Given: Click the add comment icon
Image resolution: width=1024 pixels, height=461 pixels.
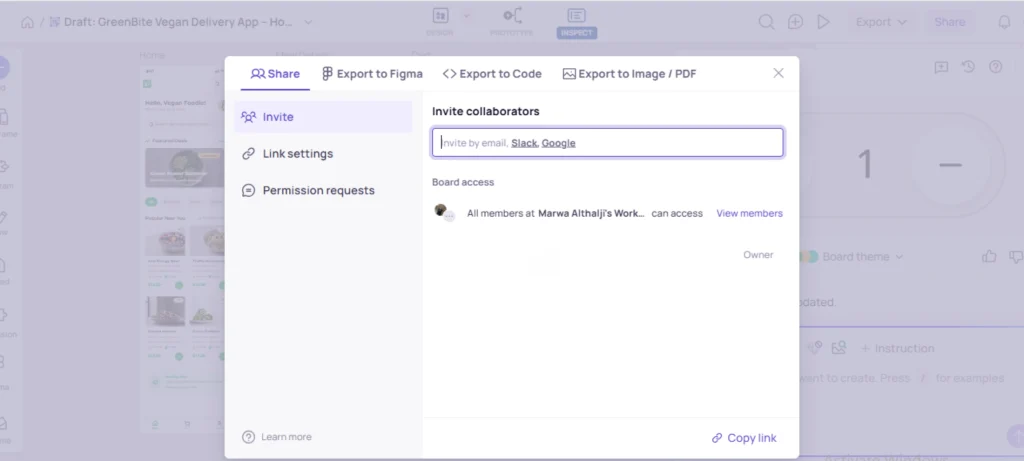Looking at the screenshot, I should (941, 67).
